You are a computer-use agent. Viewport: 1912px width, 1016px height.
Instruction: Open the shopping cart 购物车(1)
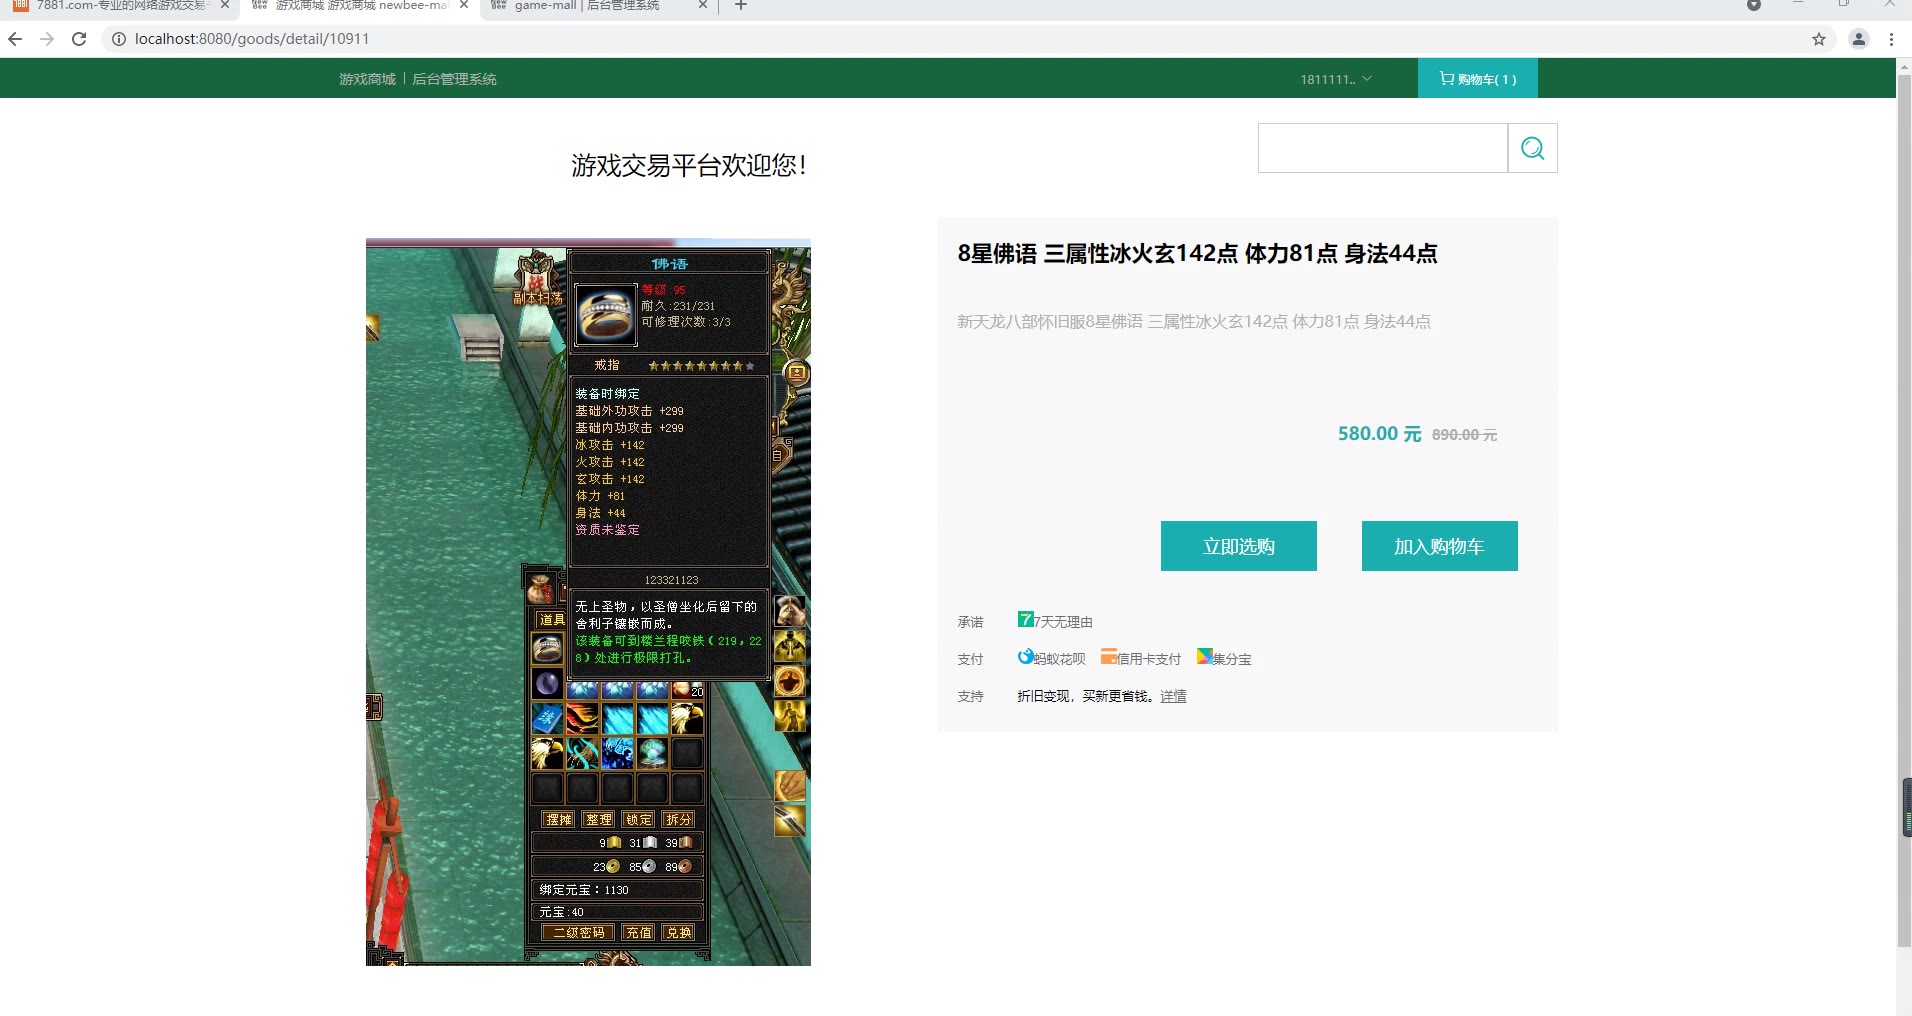pyautogui.click(x=1477, y=78)
